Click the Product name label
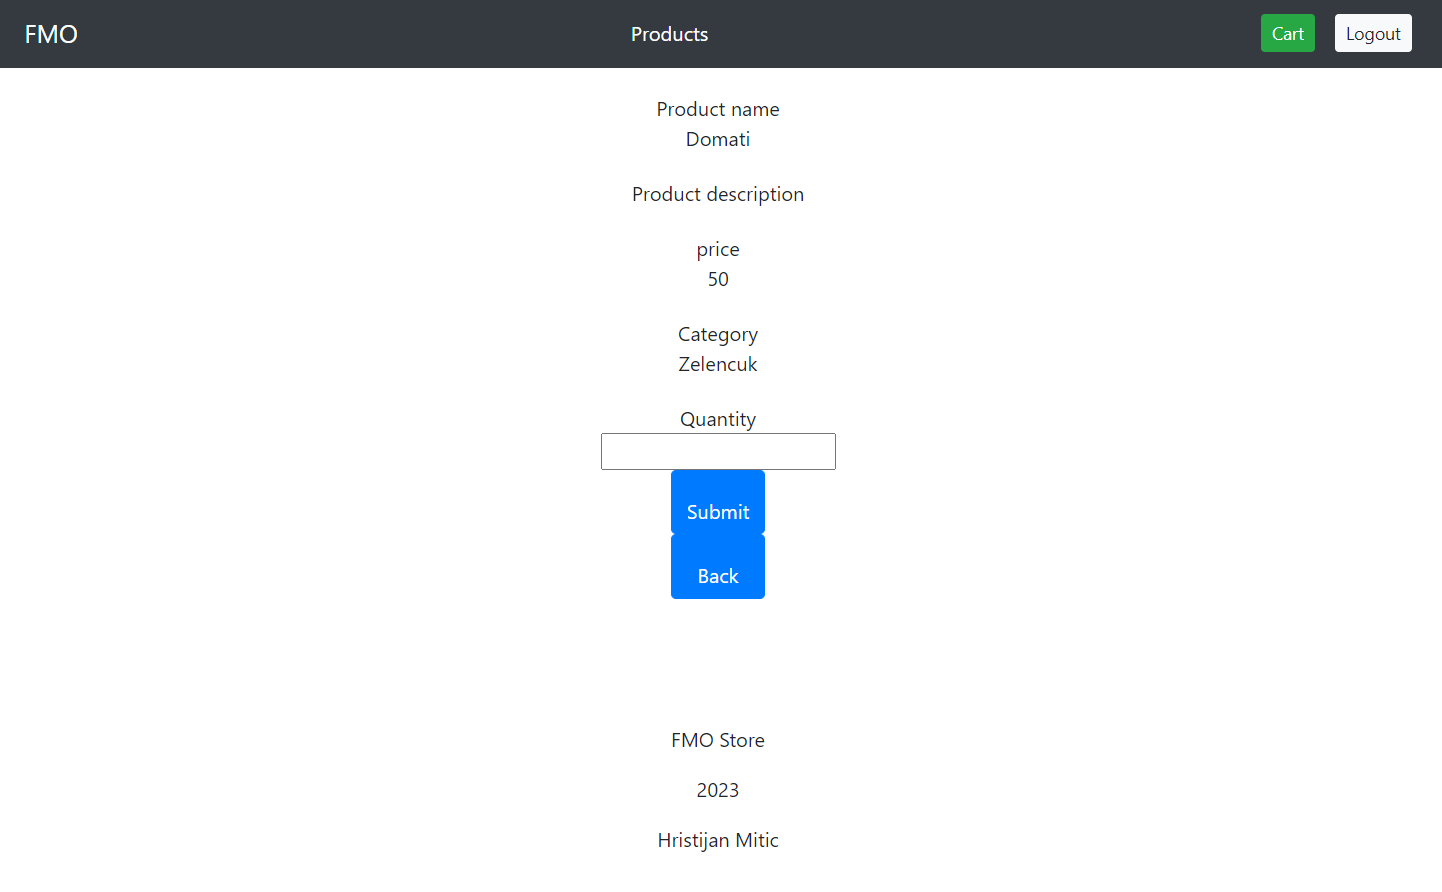Viewport: 1442px width, 892px height. 718,109
